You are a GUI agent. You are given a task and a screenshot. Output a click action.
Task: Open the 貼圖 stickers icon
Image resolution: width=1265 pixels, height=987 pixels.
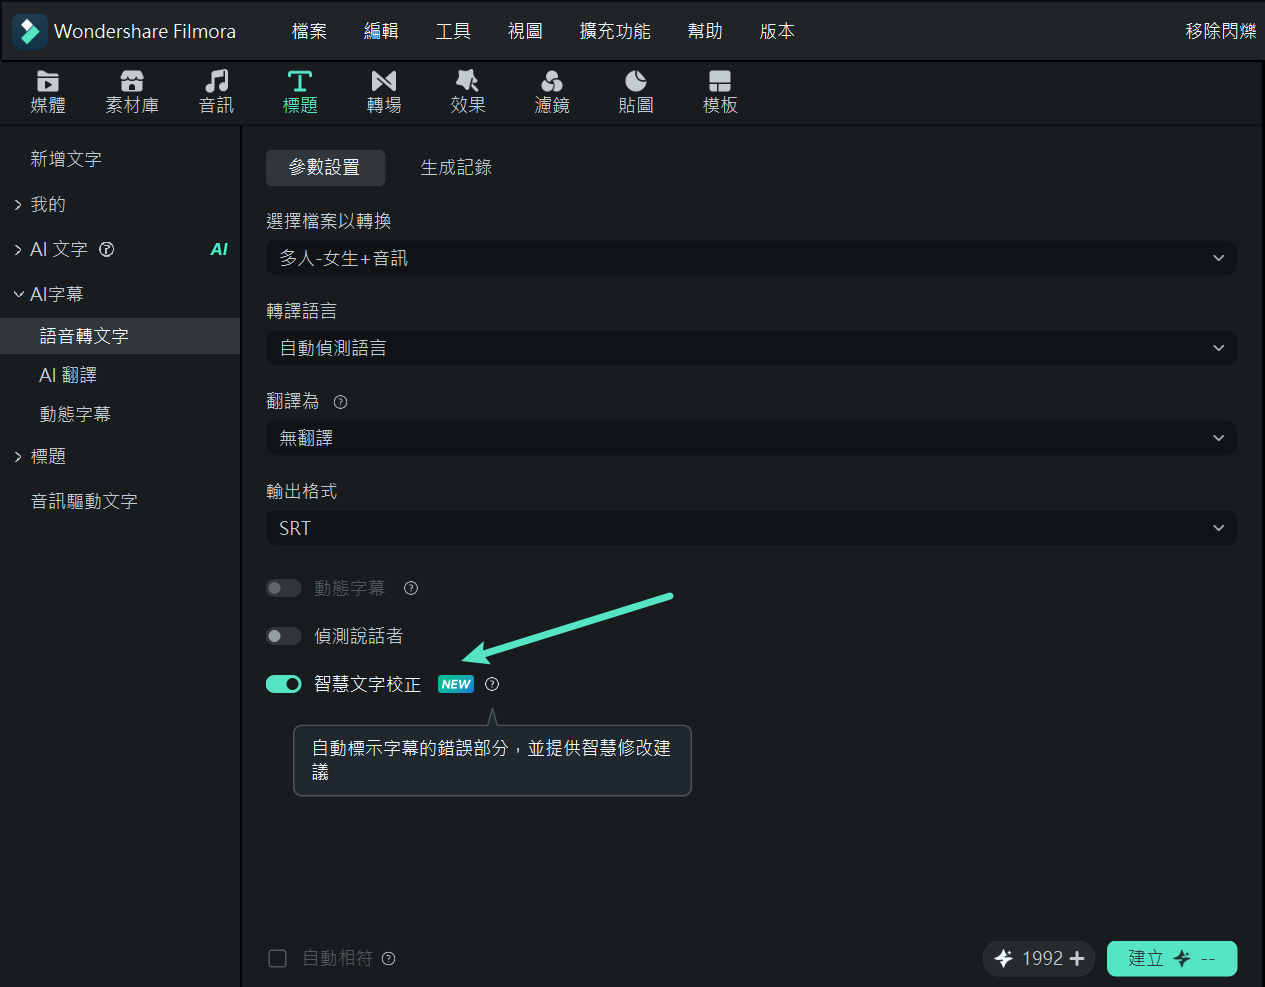pyautogui.click(x=636, y=81)
